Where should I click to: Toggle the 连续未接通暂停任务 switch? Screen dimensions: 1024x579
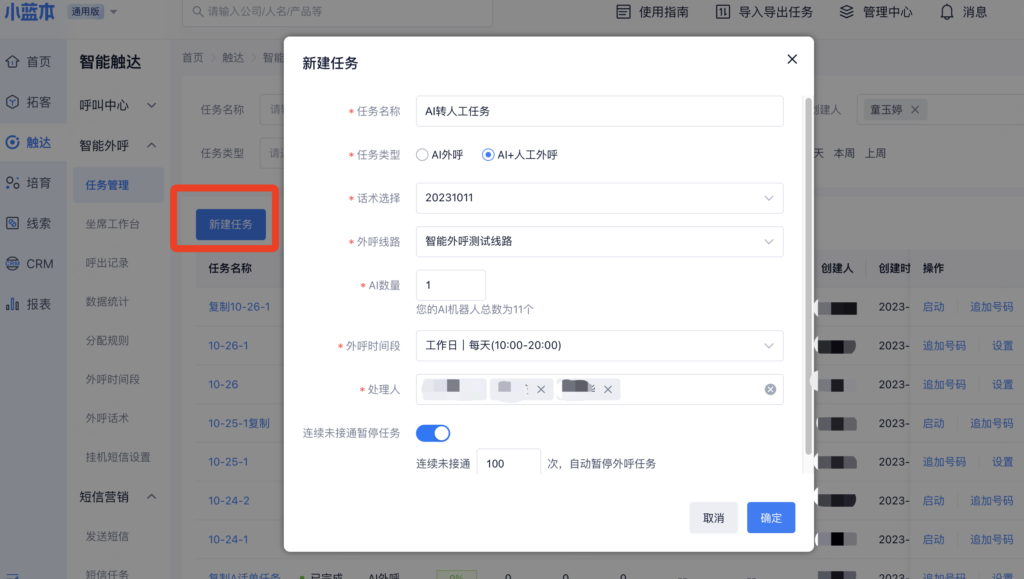[x=433, y=433]
